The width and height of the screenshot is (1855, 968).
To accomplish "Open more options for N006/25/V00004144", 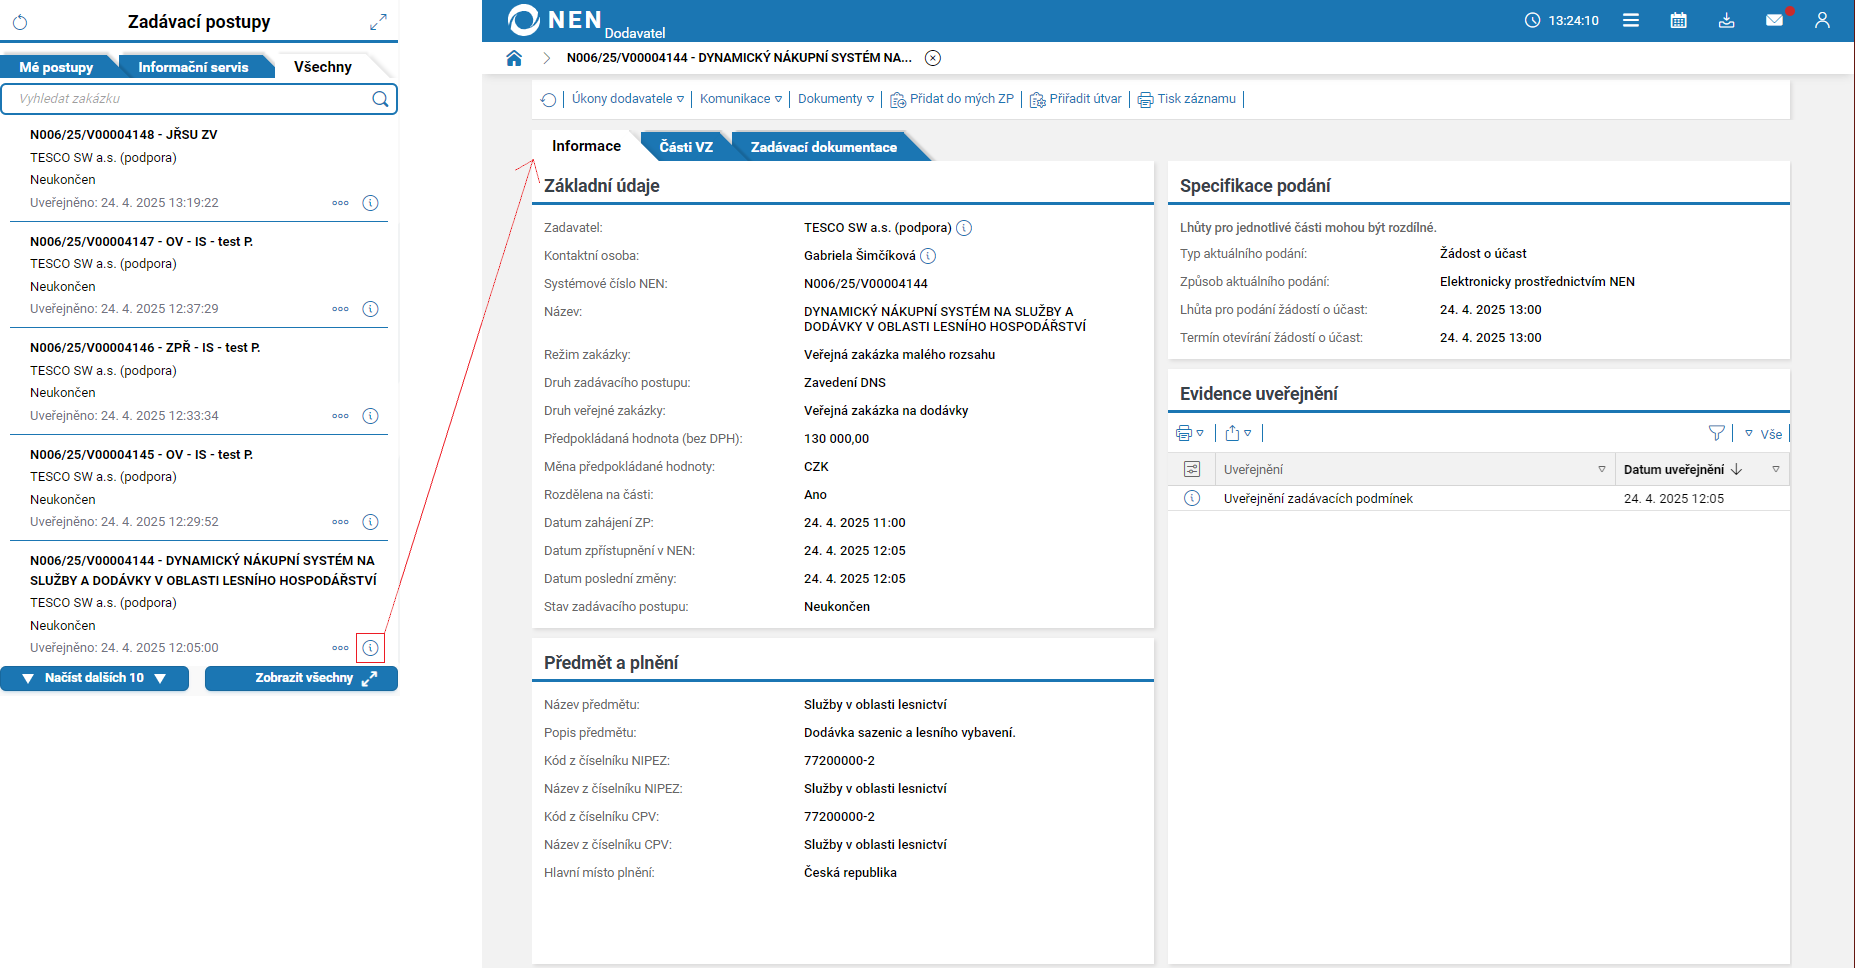I will [x=341, y=648].
